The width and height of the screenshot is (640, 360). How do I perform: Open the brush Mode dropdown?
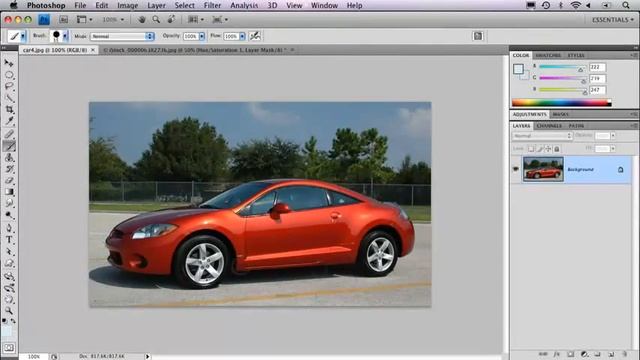tap(122, 36)
